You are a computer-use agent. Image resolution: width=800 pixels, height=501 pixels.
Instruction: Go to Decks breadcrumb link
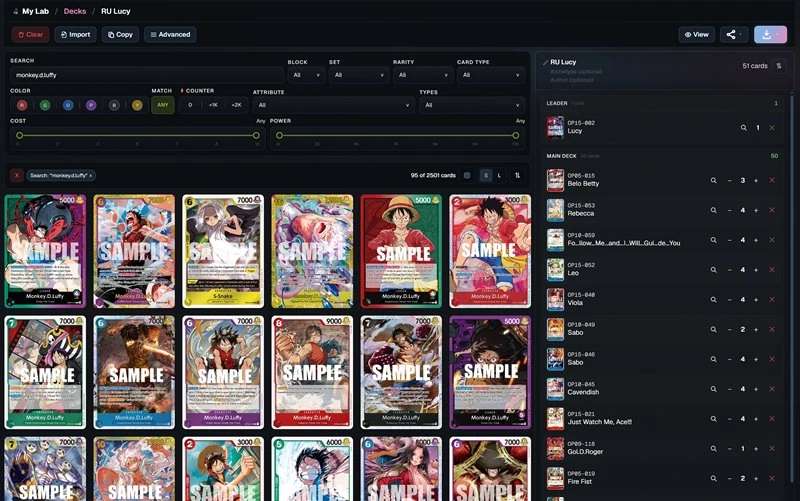(74, 11)
